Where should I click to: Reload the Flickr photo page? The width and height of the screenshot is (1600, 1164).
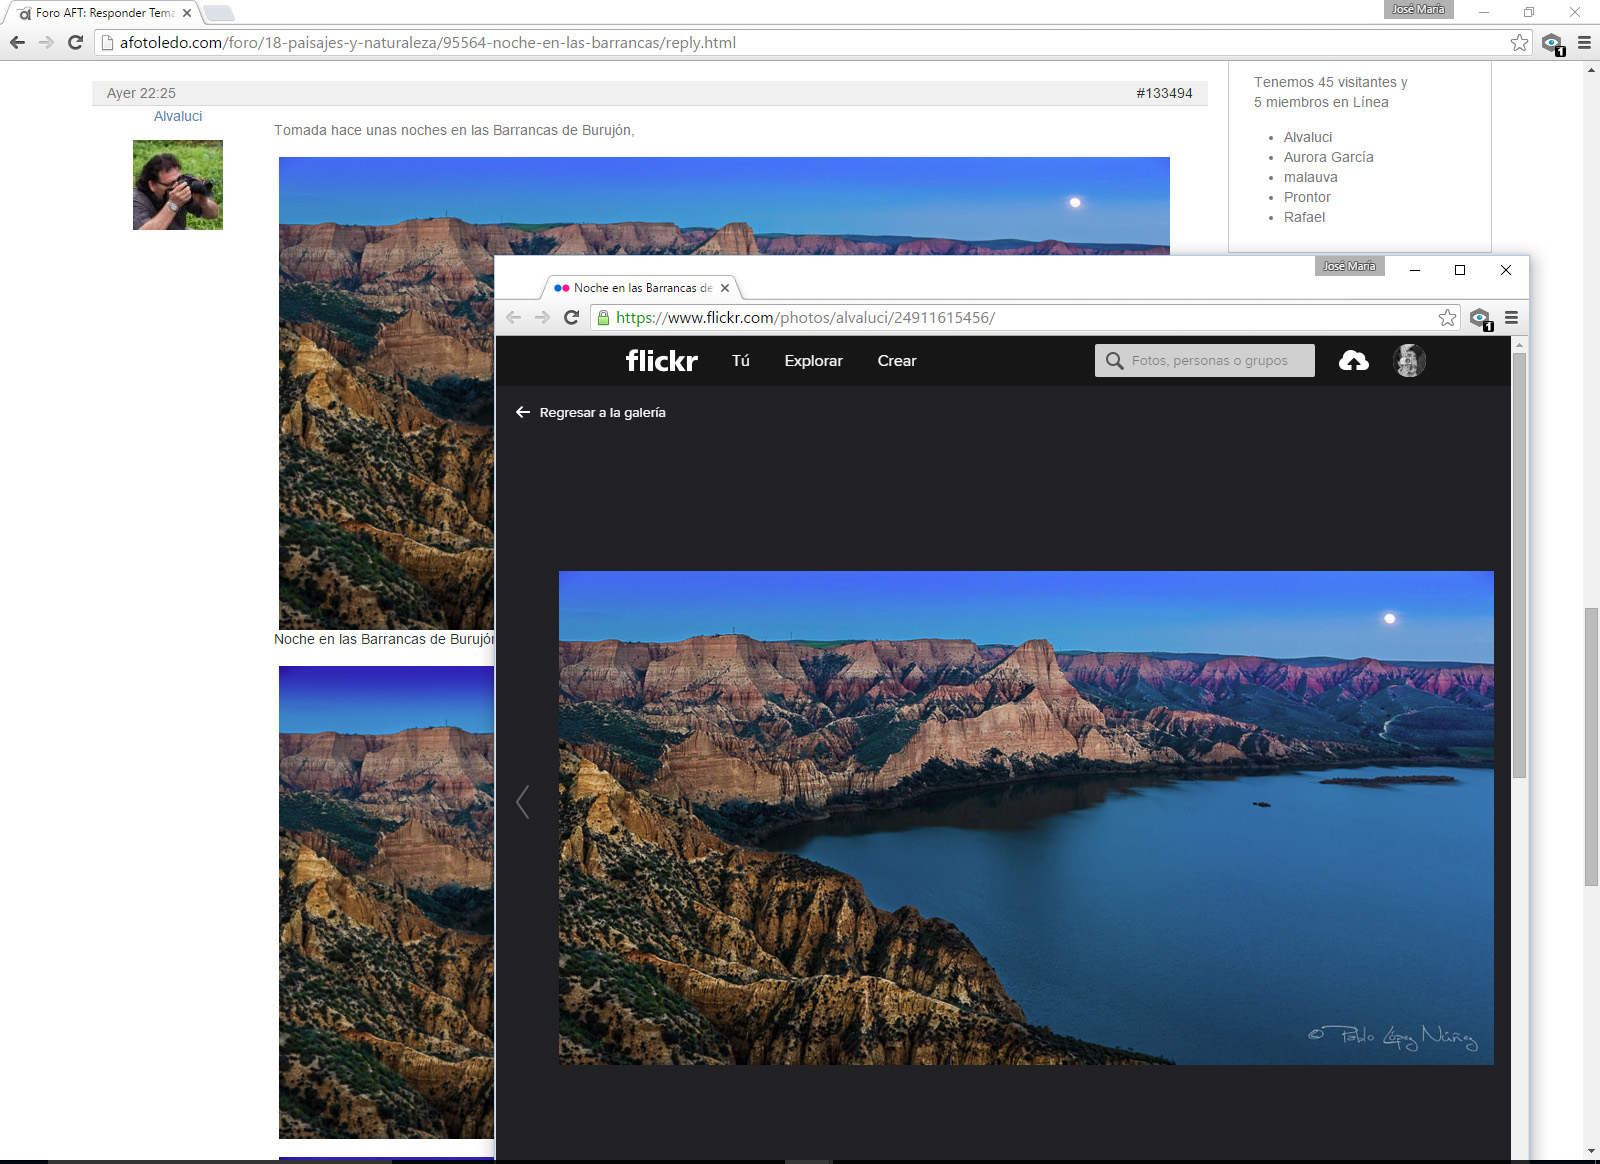click(x=572, y=318)
